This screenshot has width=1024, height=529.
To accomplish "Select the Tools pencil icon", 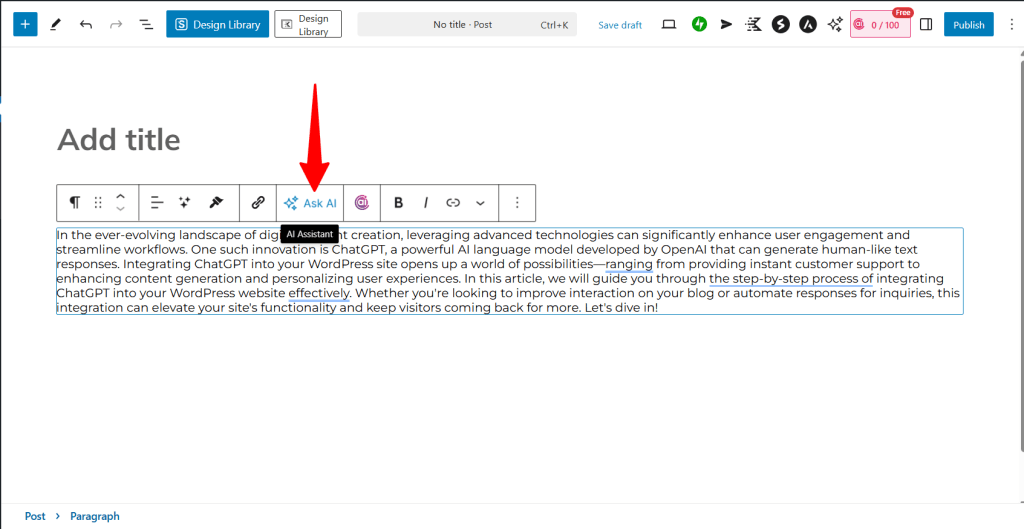I will (x=56, y=25).
